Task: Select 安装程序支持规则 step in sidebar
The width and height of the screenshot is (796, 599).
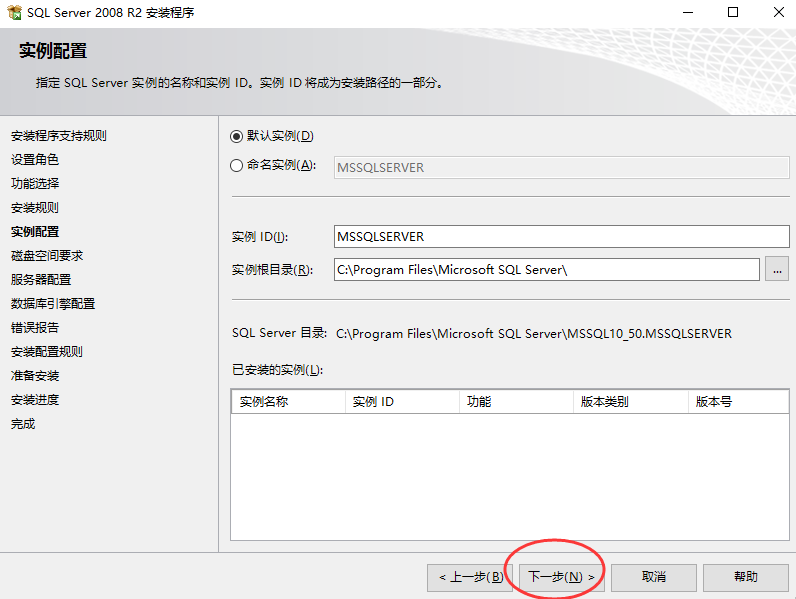Action: tap(59, 136)
